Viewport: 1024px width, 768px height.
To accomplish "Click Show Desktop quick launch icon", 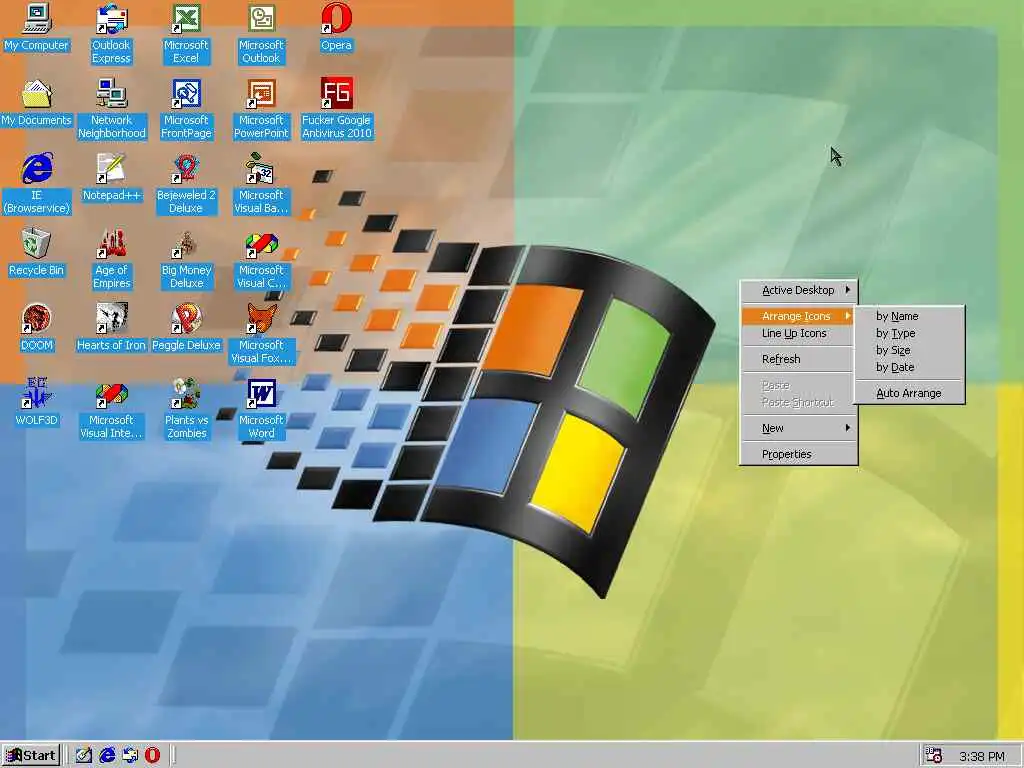I will click(84, 756).
